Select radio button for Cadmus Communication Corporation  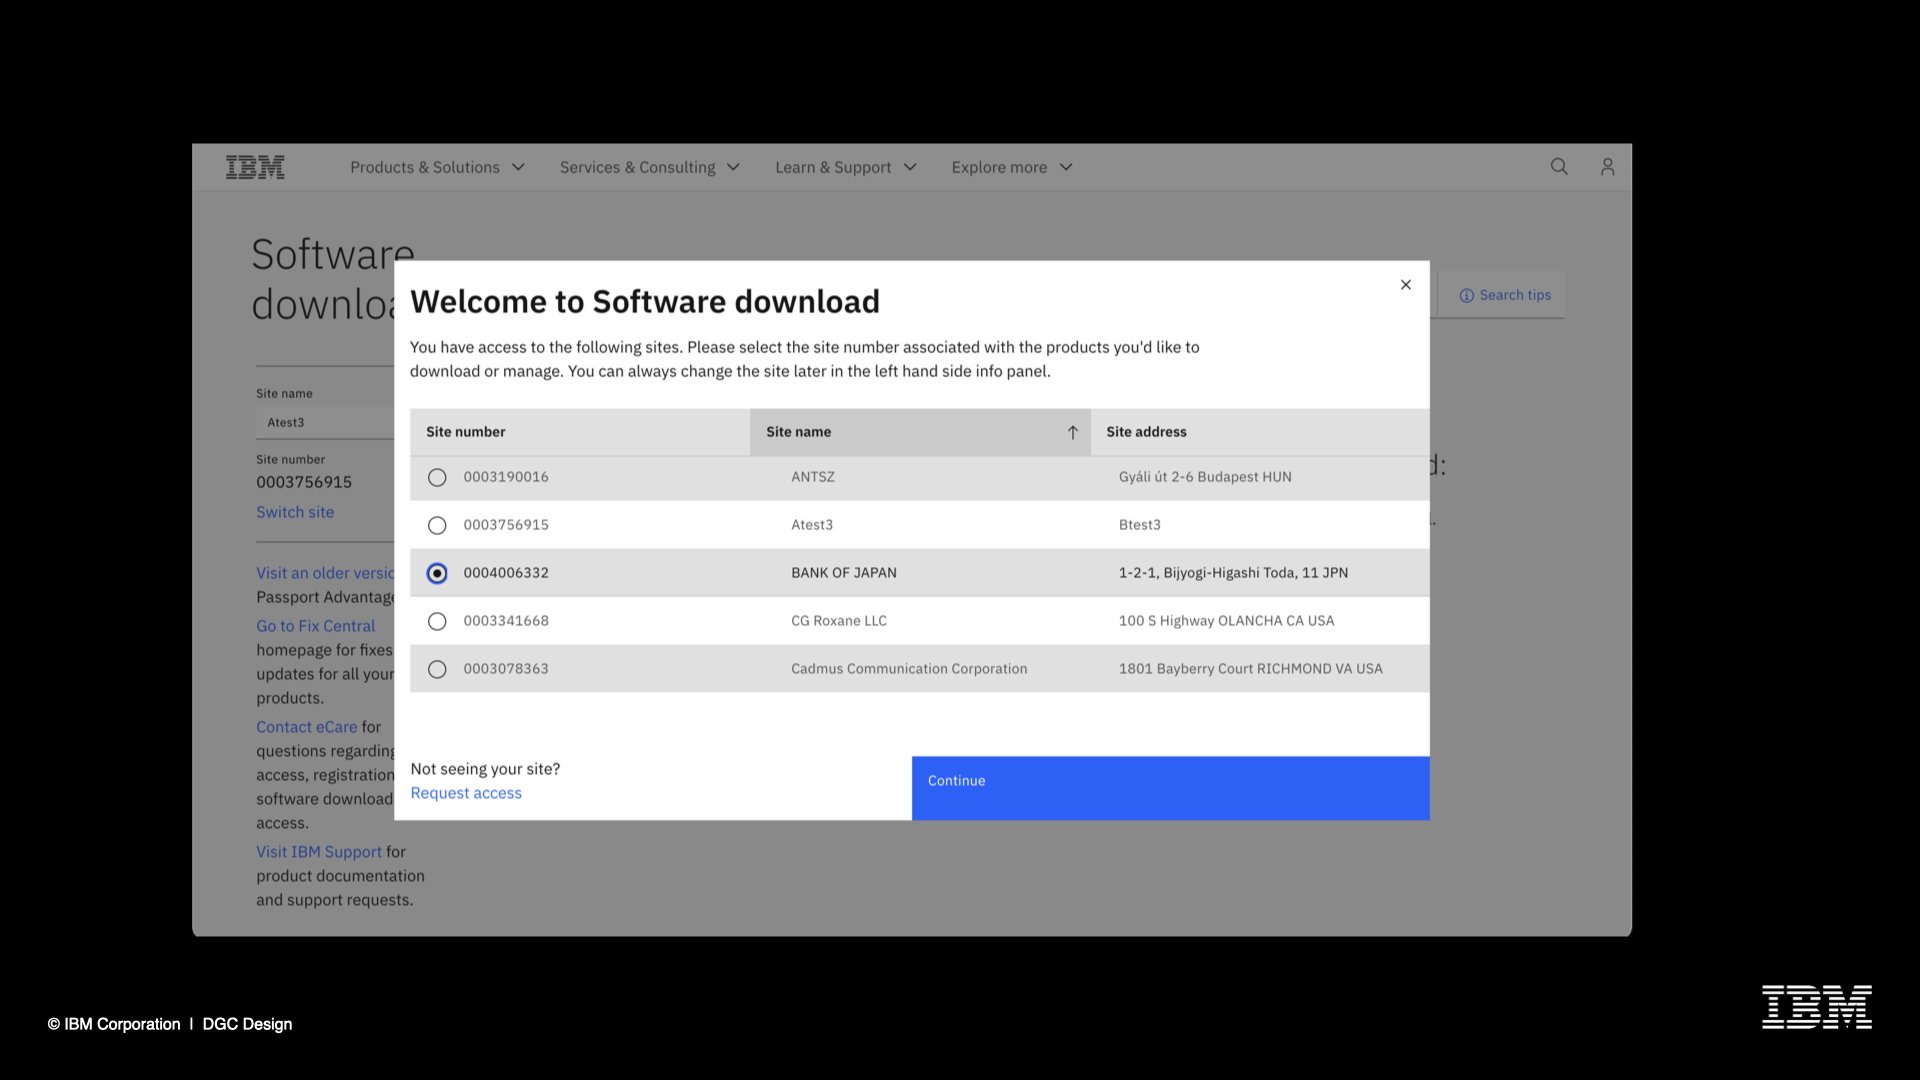tap(437, 669)
